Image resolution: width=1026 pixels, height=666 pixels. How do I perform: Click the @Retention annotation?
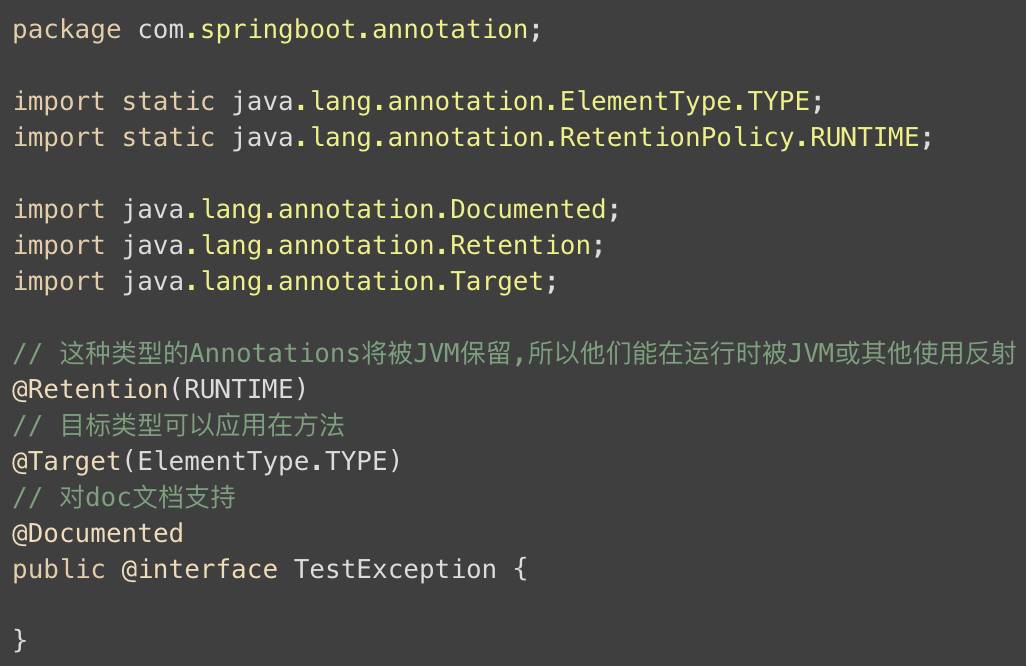tap(90, 390)
